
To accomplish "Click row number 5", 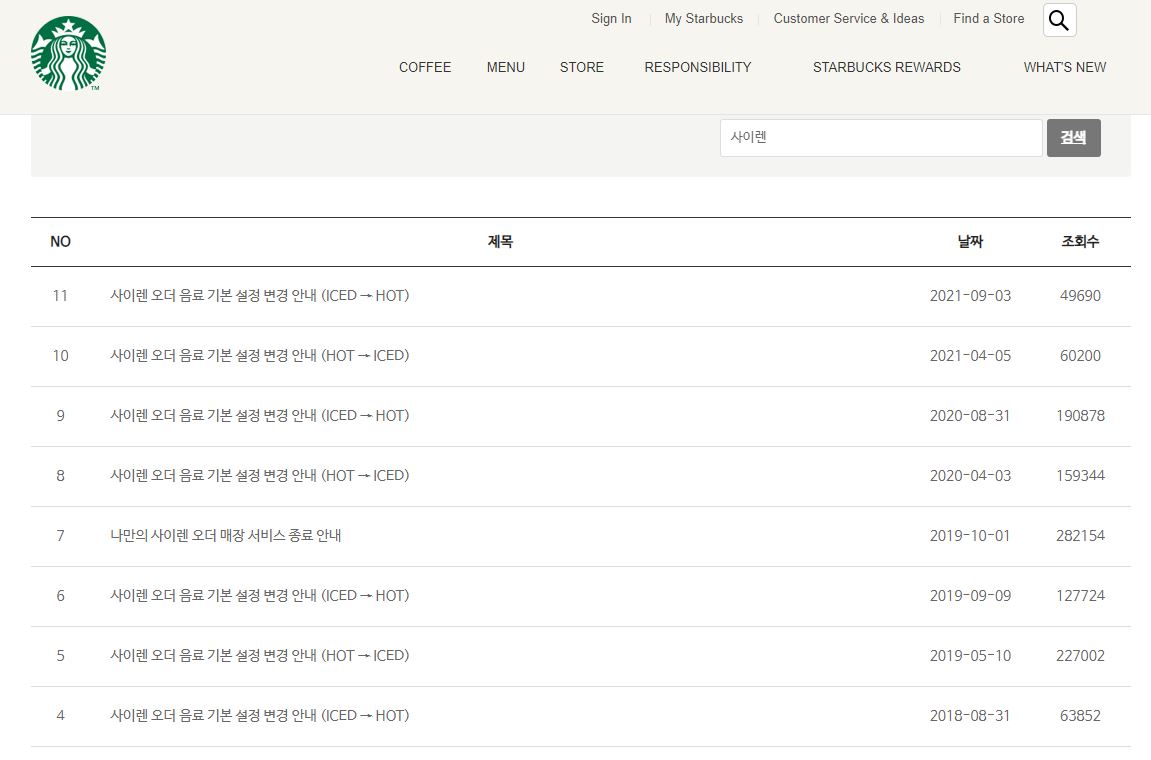I will click(x=60, y=656).
